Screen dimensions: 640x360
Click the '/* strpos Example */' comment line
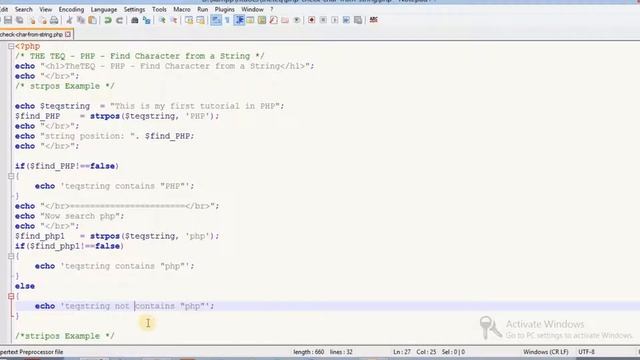pos(64,86)
